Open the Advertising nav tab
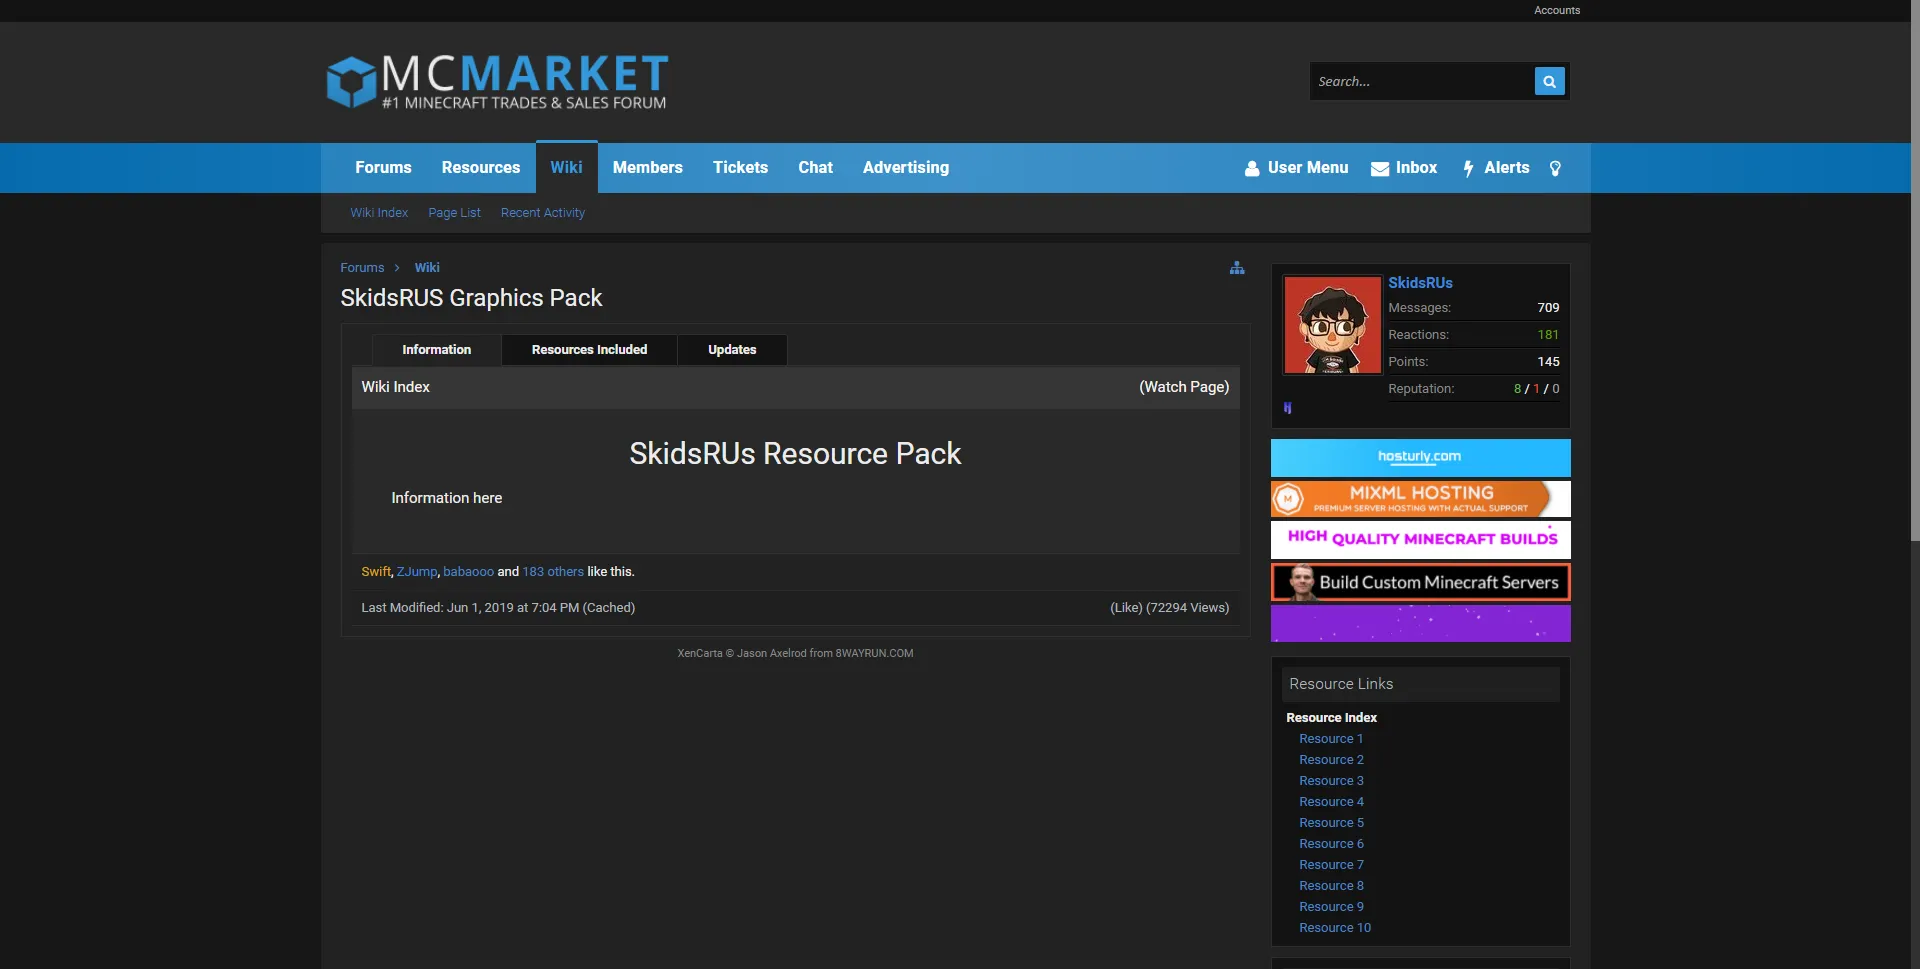This screenshot has height=969, width=1920. [x=906, y=168]
